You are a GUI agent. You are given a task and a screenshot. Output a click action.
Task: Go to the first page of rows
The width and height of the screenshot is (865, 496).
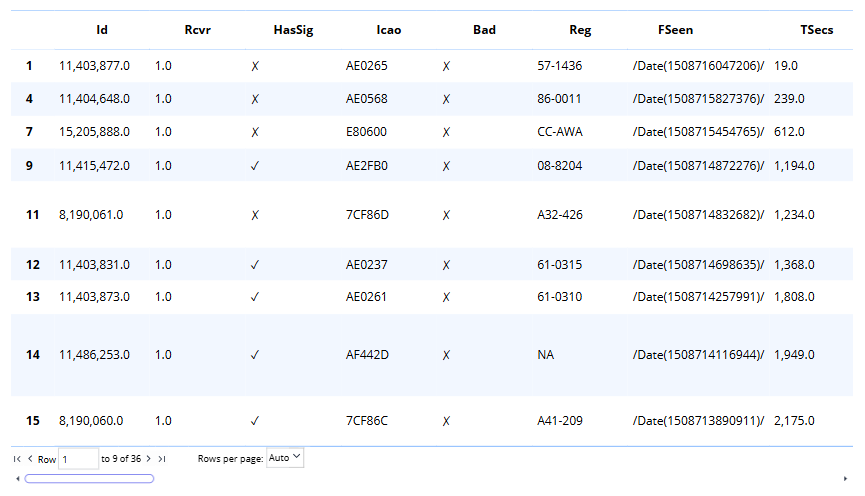click(x=17, y=459)
